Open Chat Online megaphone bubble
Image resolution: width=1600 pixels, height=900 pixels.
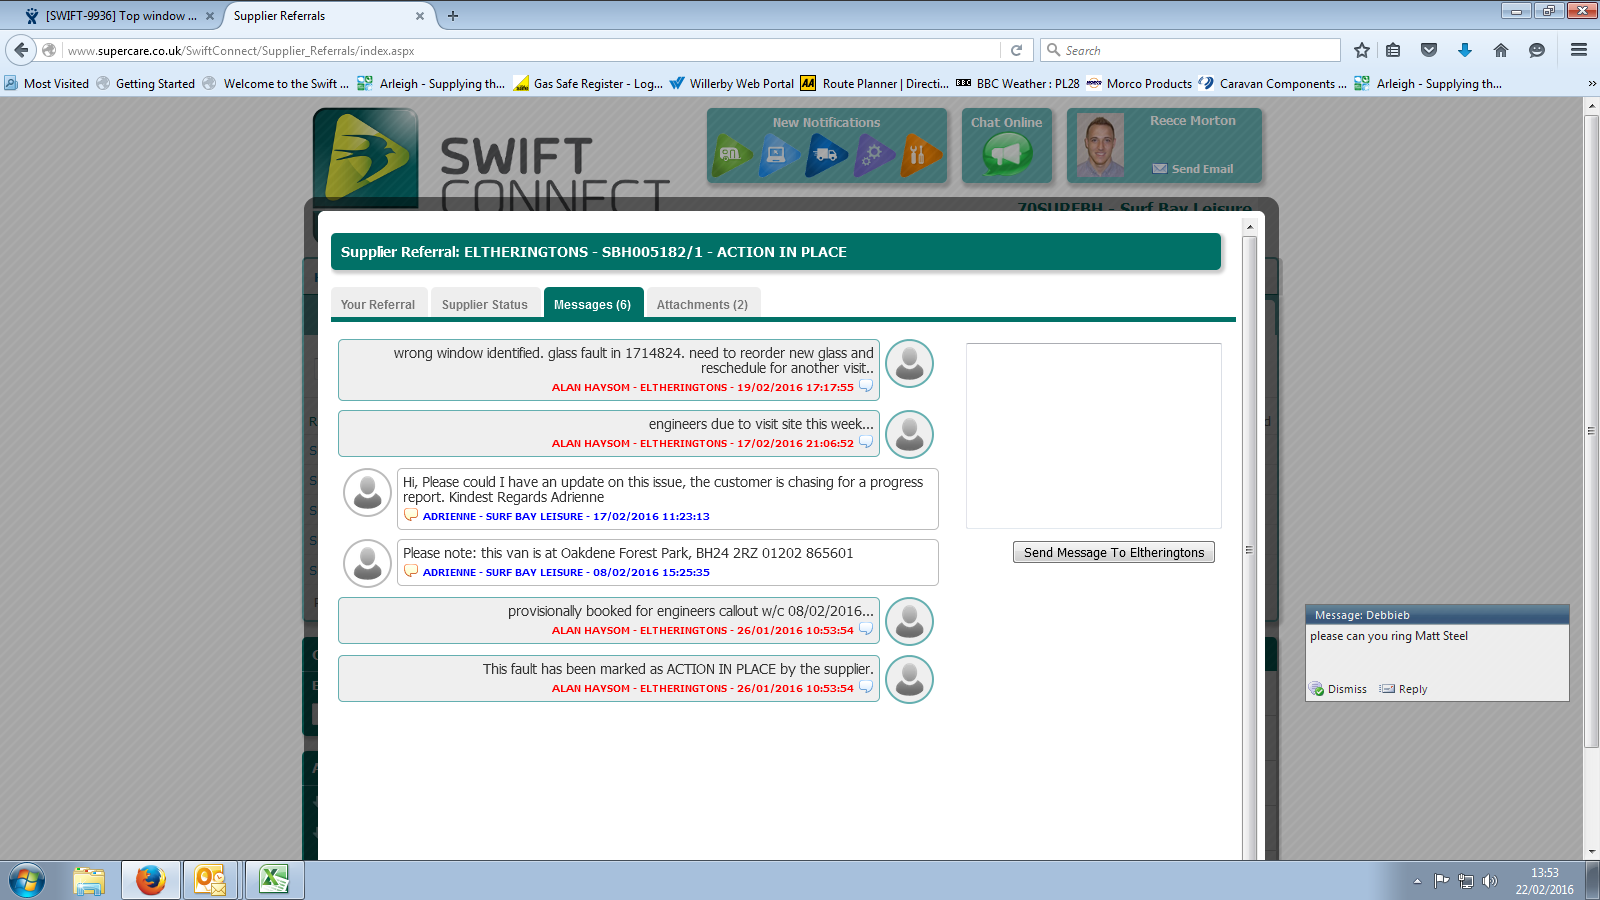tap(1007, 154)
